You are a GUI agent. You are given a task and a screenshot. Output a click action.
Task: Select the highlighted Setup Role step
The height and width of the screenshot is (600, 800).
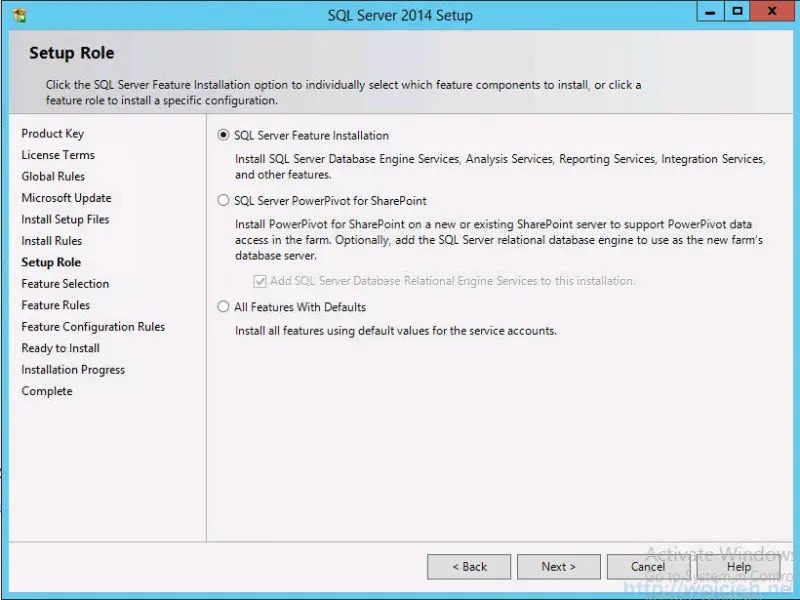pos(50,262)
